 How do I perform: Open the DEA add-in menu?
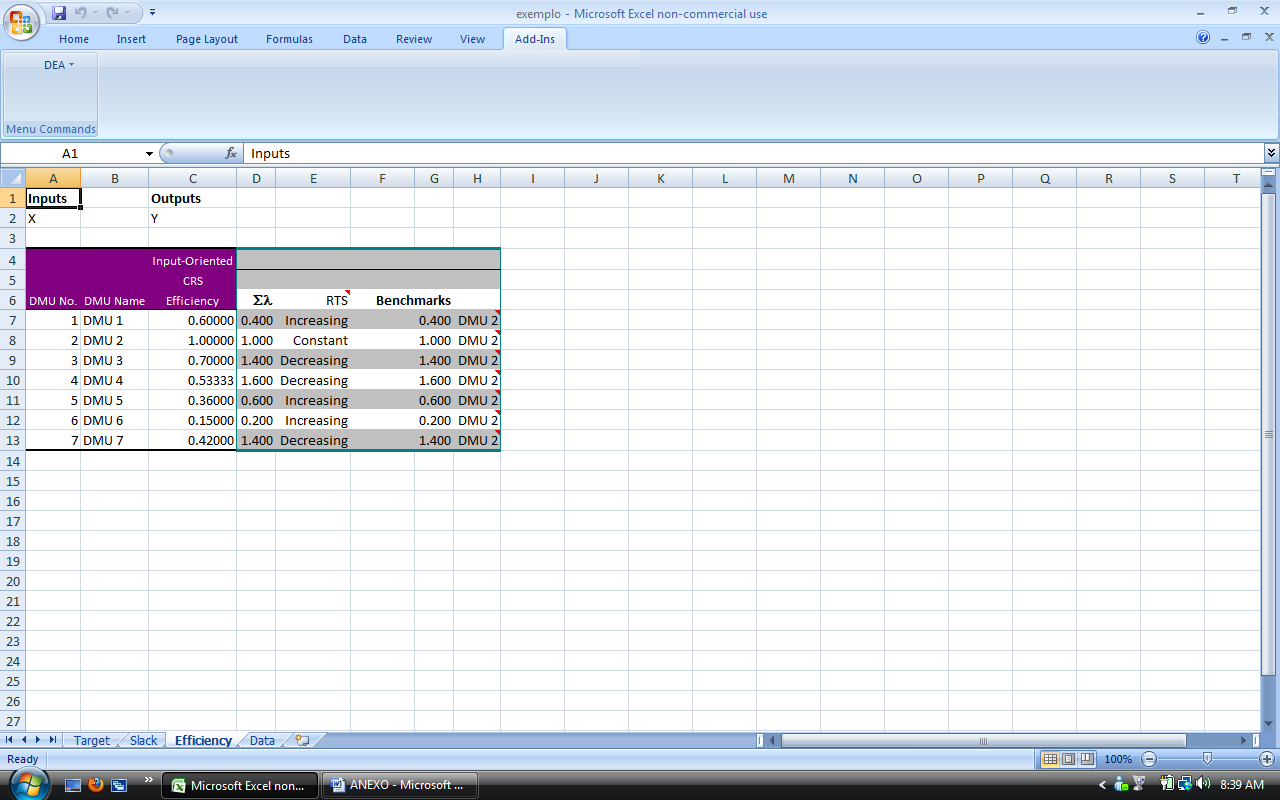(x=59, y=65)
